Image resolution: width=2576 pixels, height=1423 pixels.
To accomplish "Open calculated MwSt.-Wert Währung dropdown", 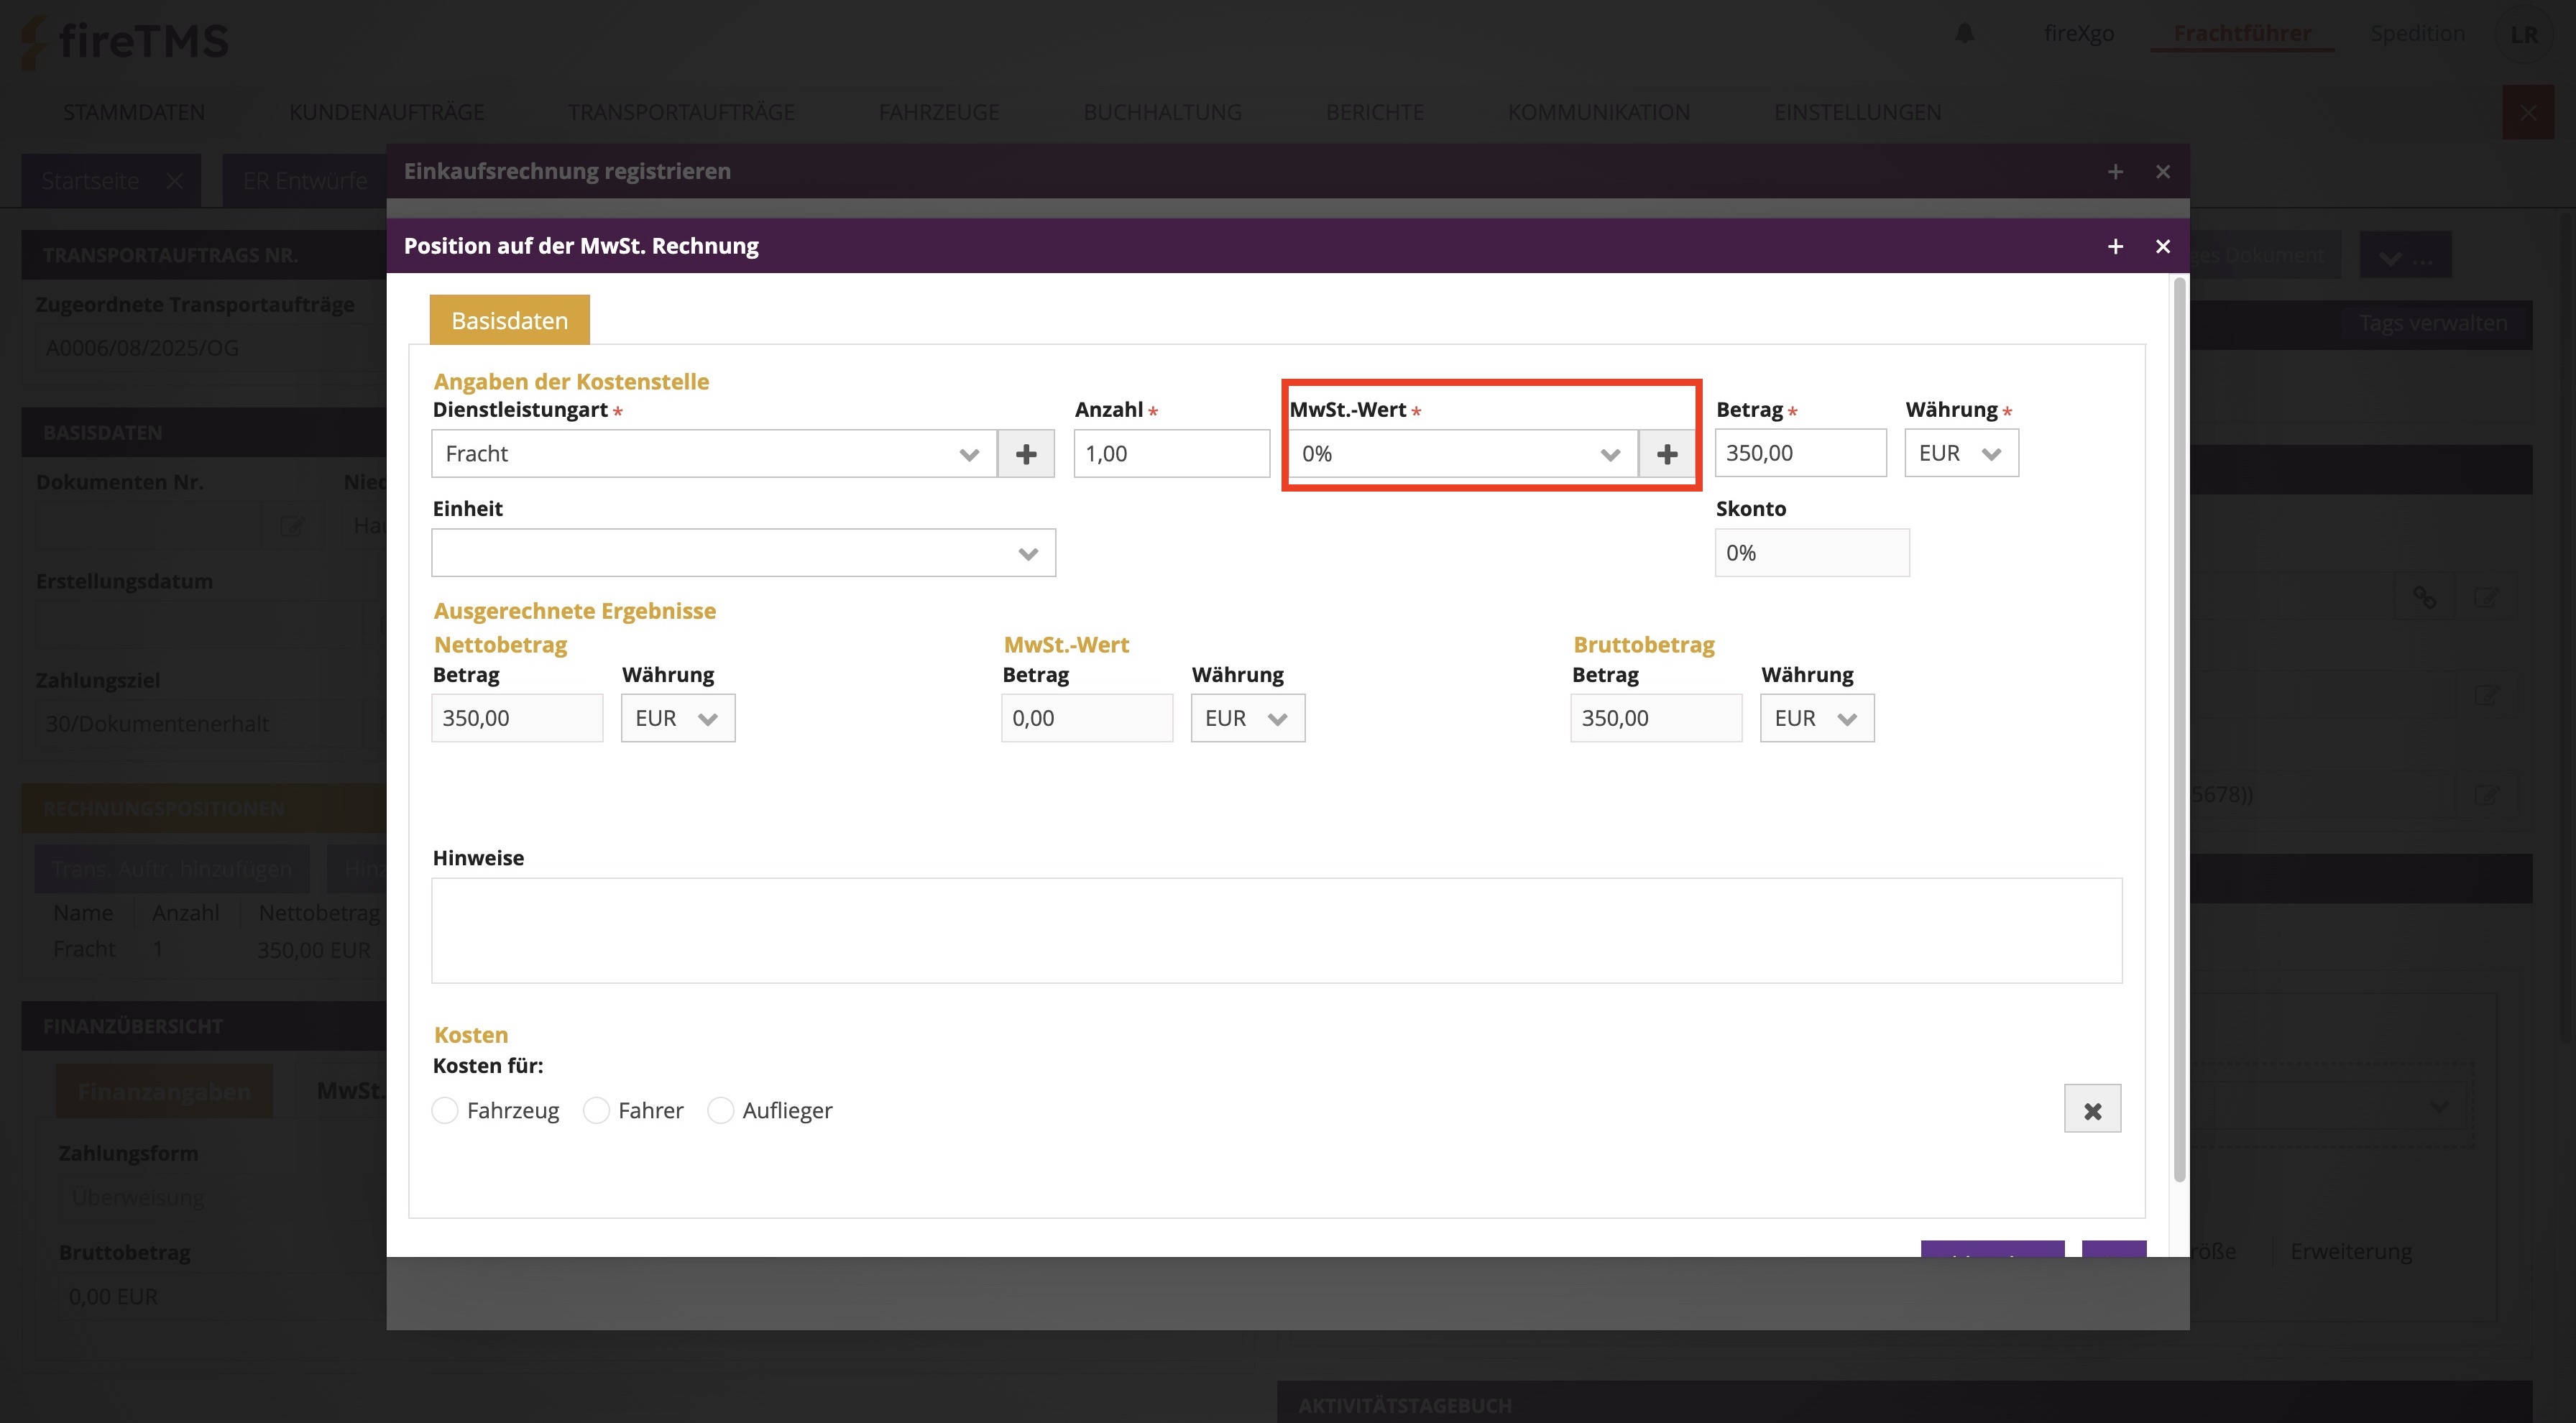I will 1247,718.
